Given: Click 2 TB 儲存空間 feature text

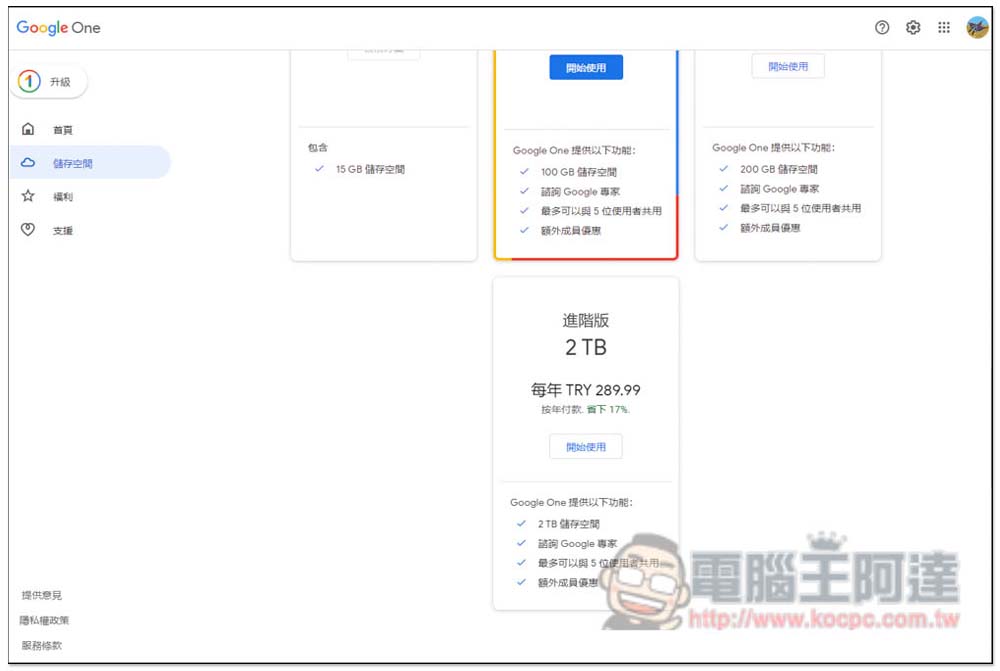Looking at the screenshot, I should (x=568, y=524).
